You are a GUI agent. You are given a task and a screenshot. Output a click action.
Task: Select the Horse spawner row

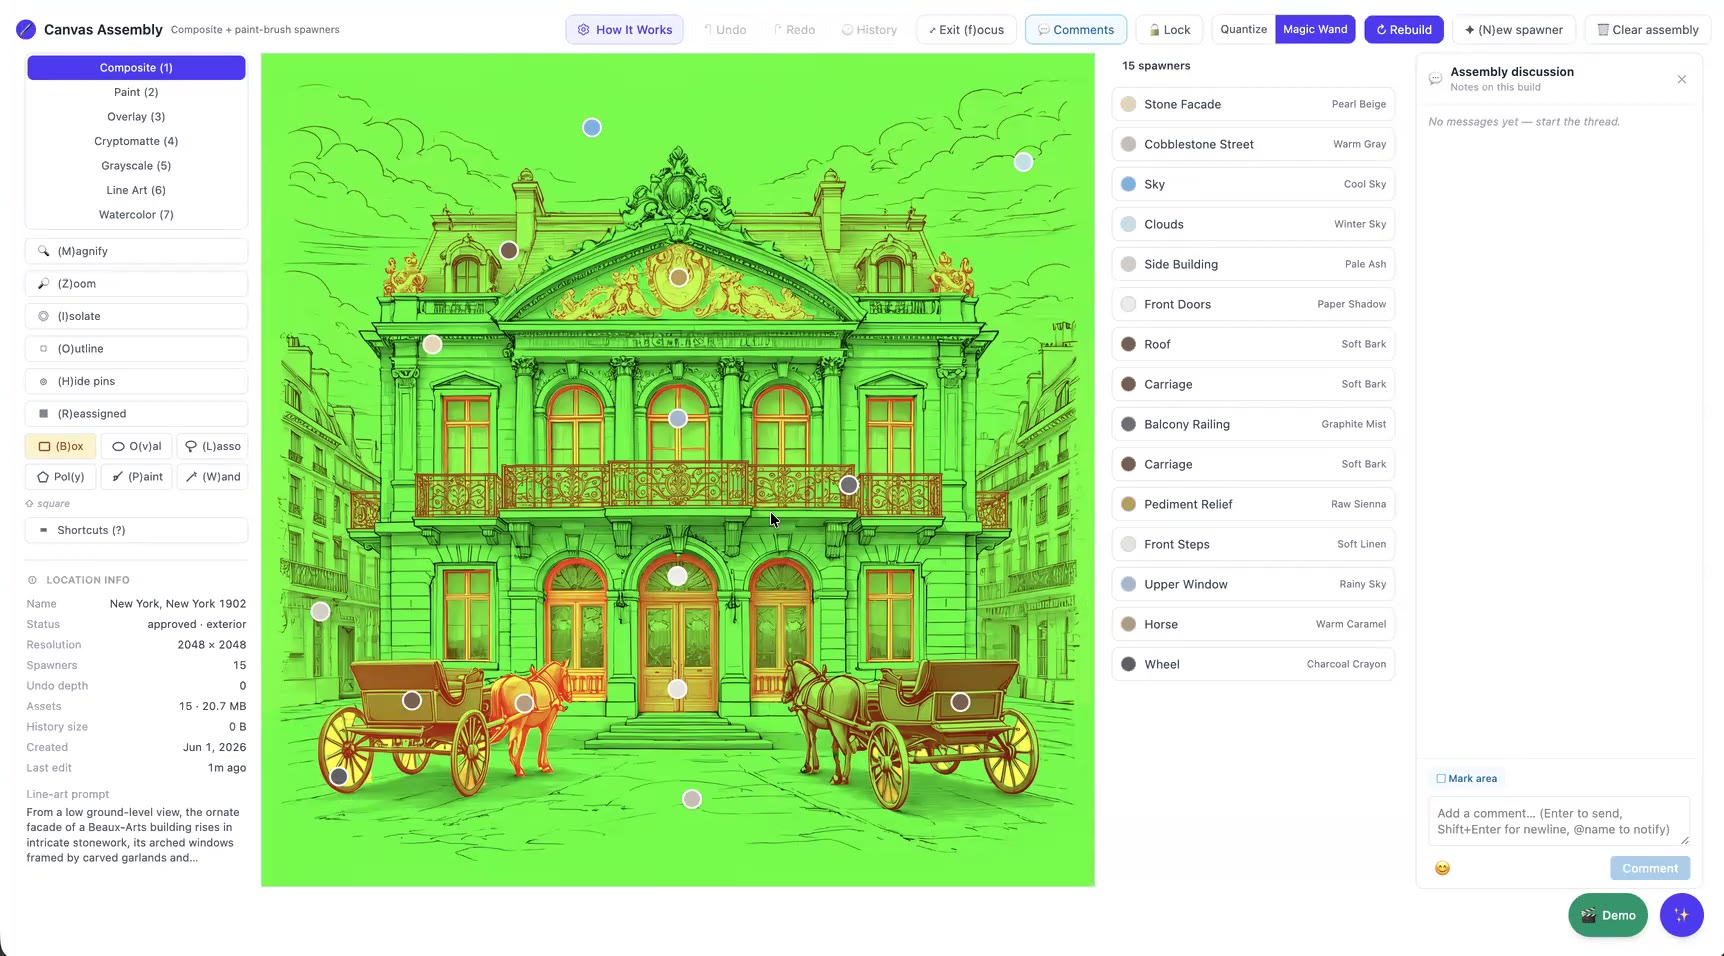pyautogui.click(x=1253, y=624)
